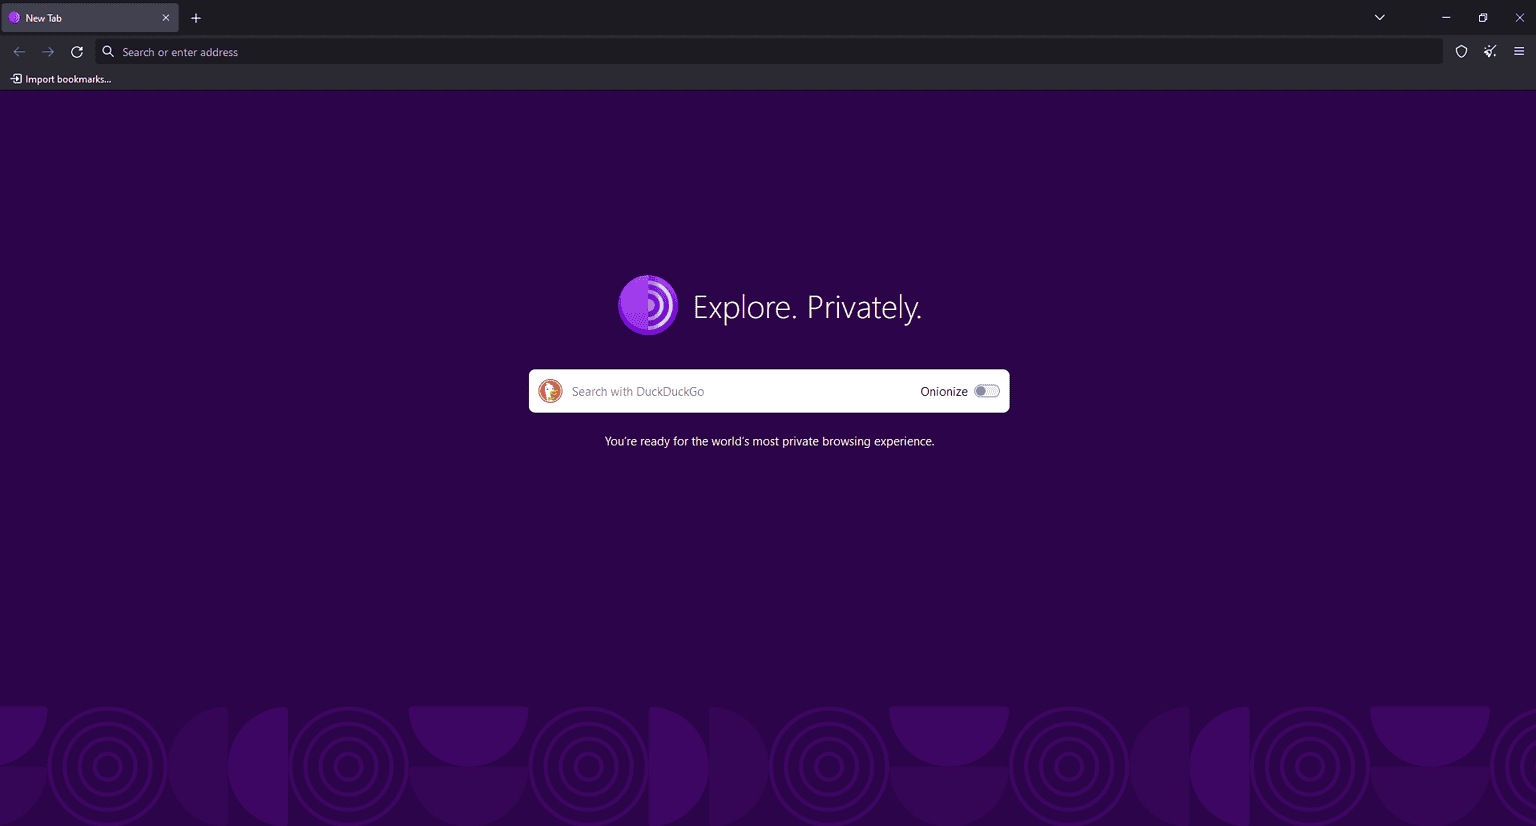Click the back navigation arrow

click(x=19, y=51)
